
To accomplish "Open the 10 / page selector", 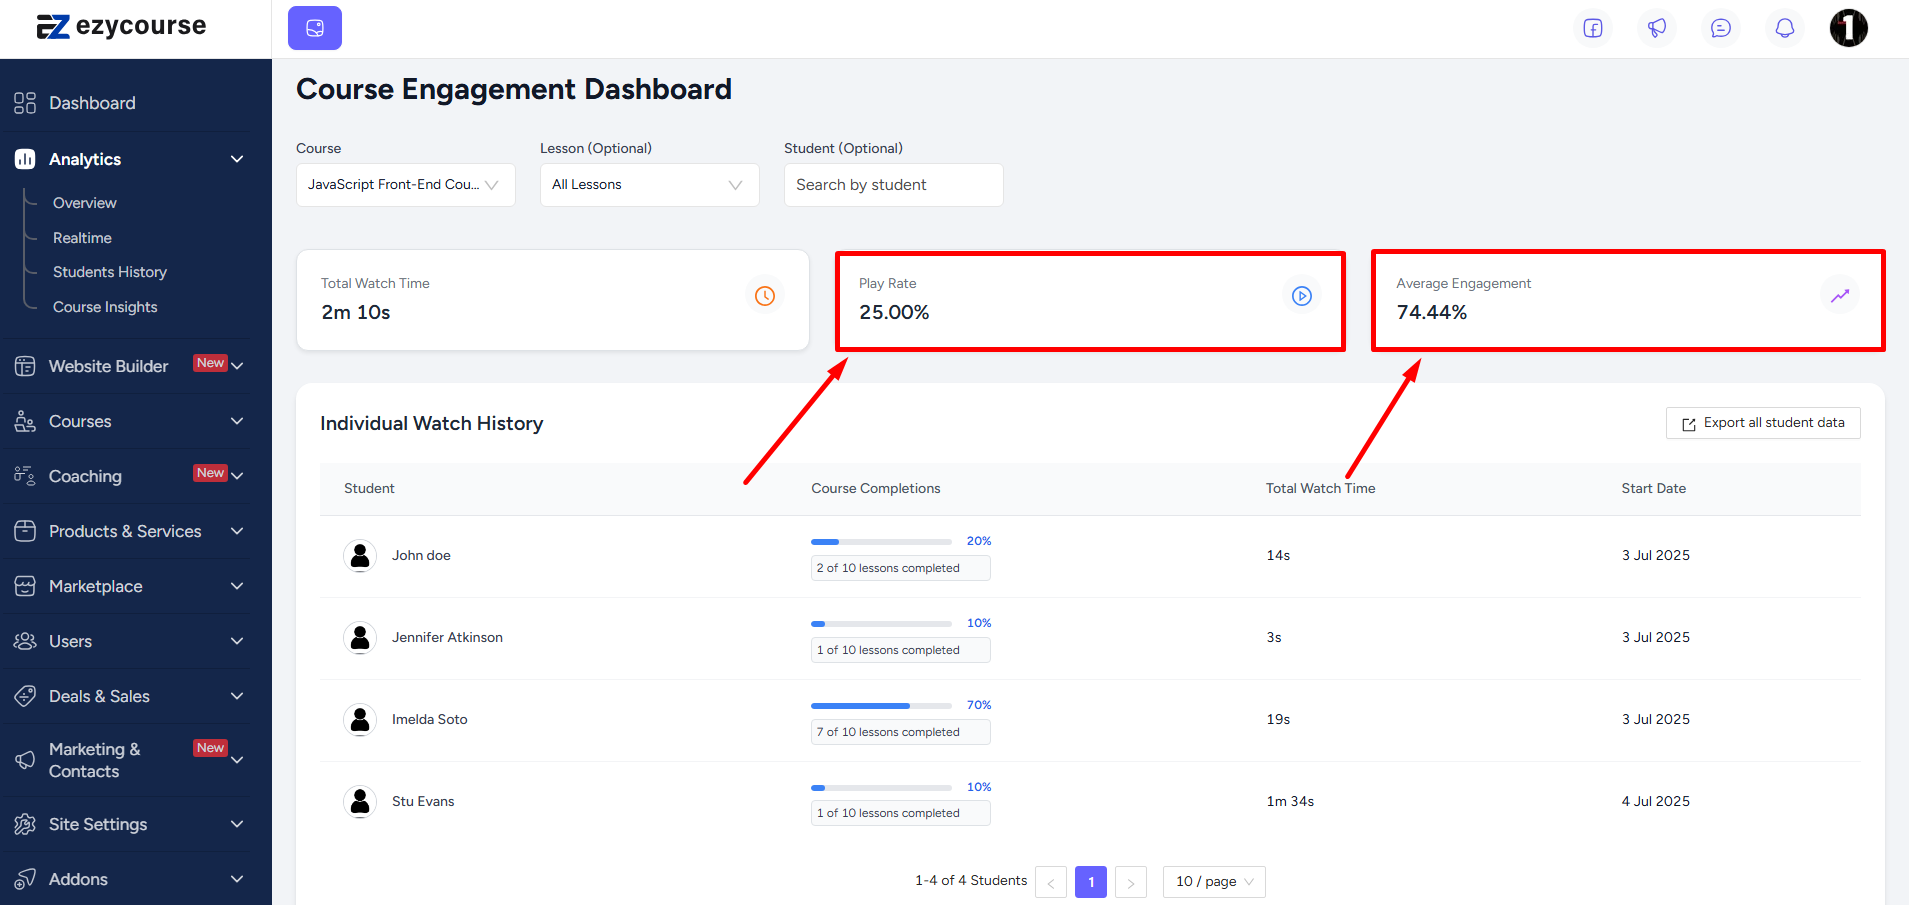I will pyautogui.click(x=1214, y=882).
